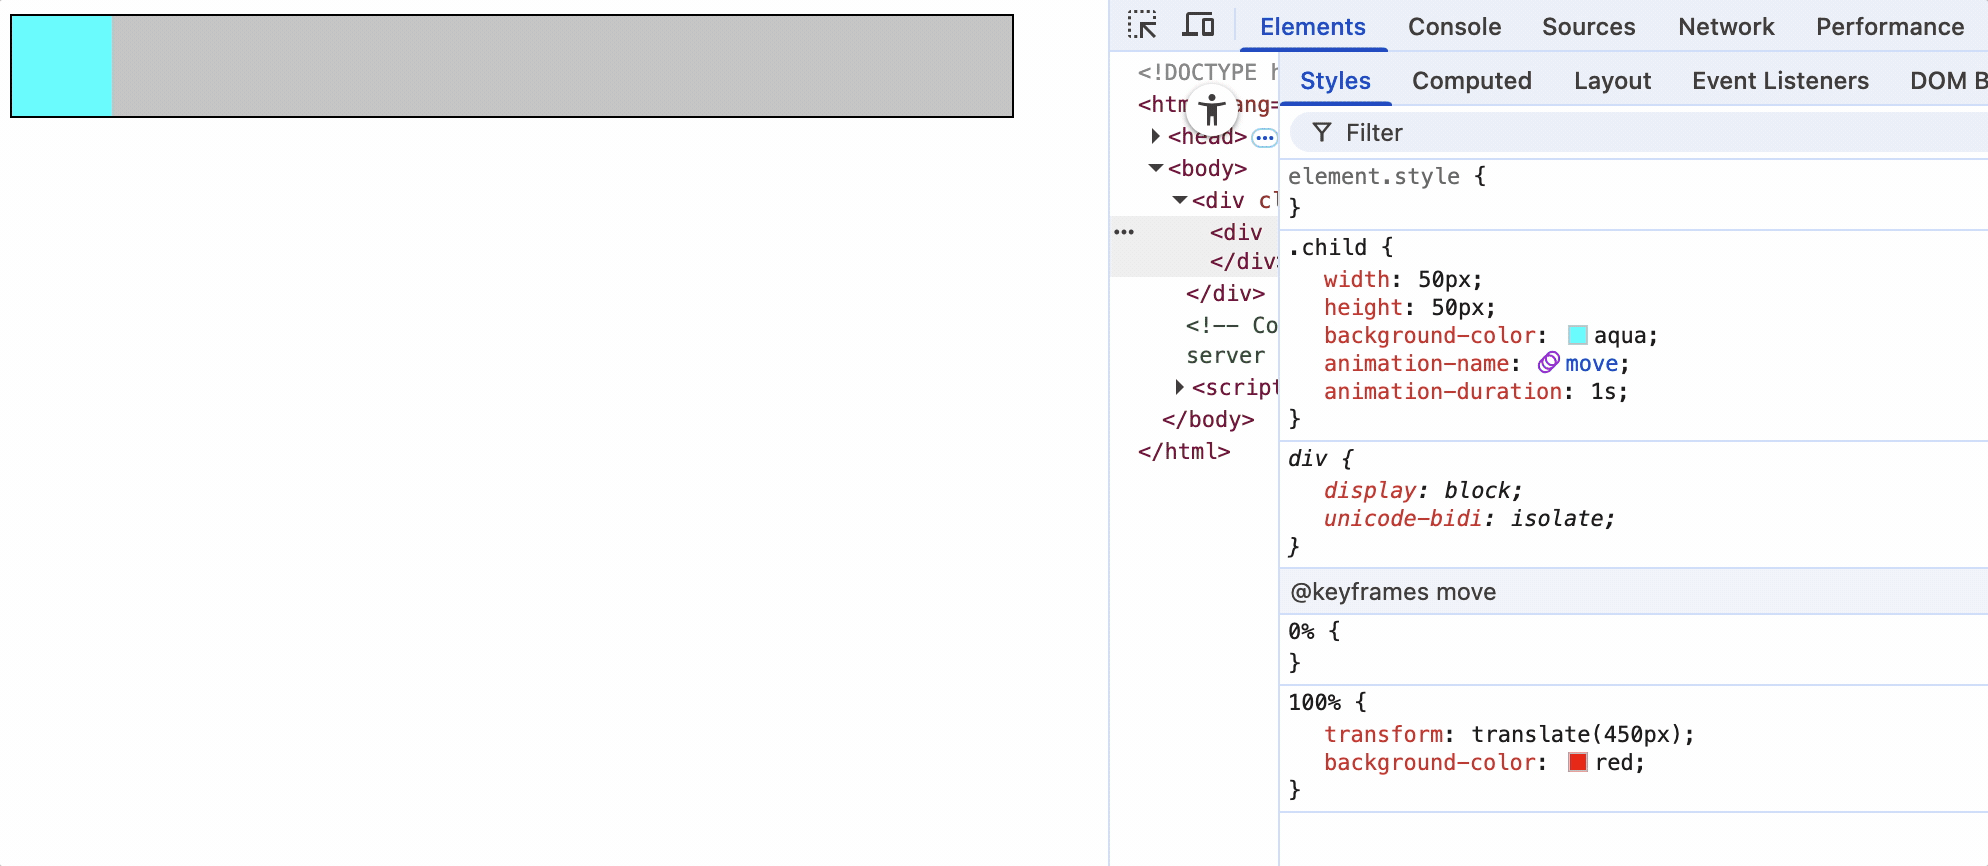Switch to the Computed sub-tab

point(1472,81)
